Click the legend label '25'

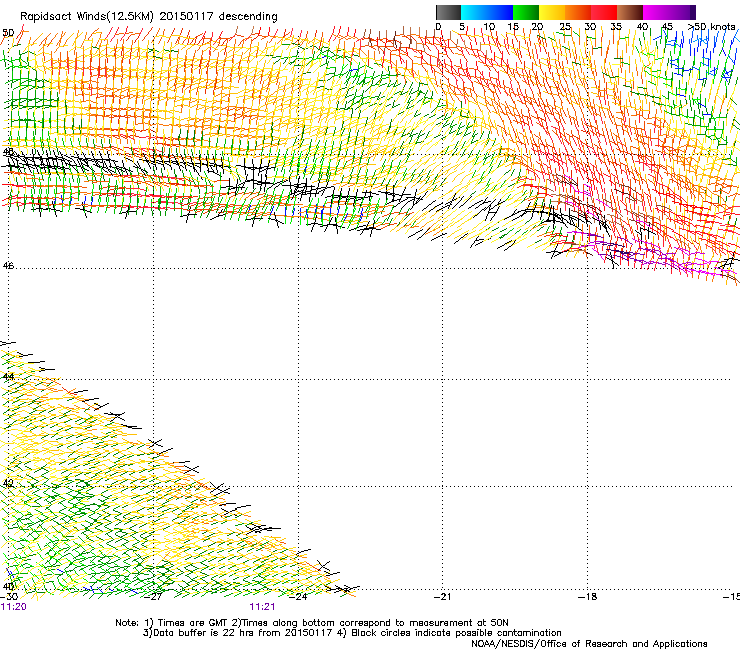[x=565, y=26]
